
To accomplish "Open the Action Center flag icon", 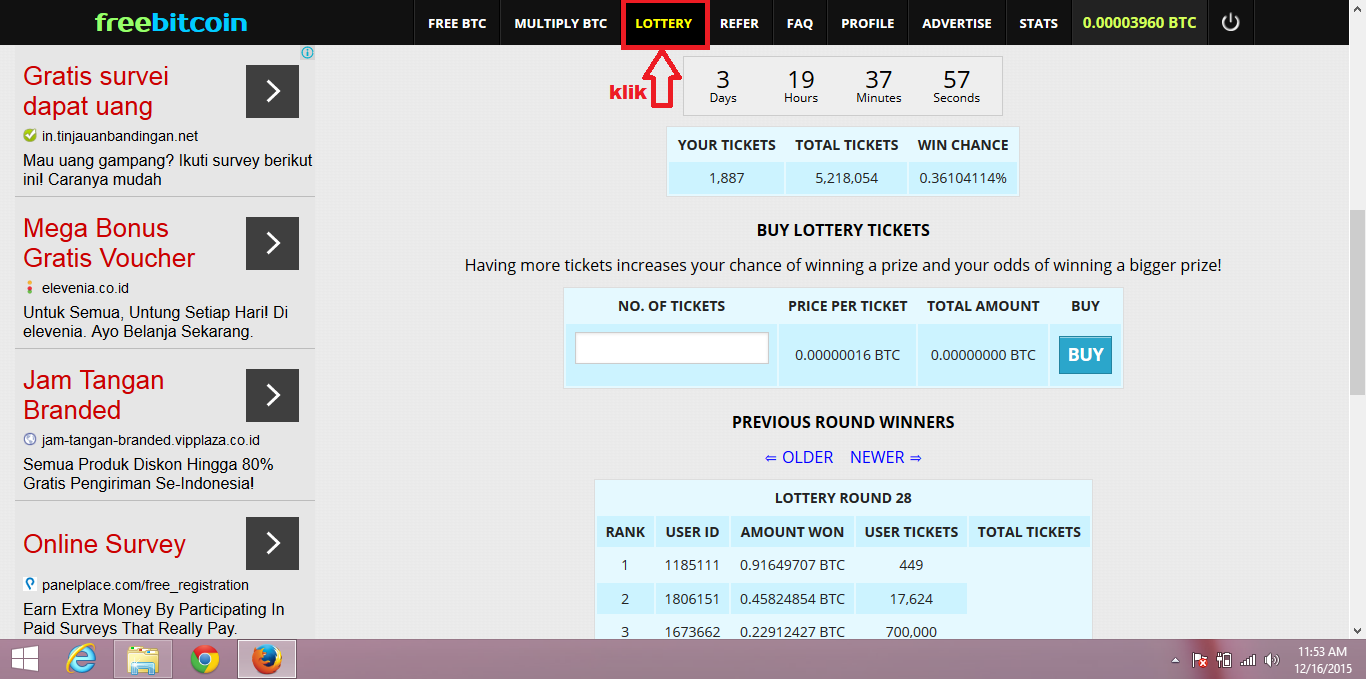I will [x=1199, y=661].
